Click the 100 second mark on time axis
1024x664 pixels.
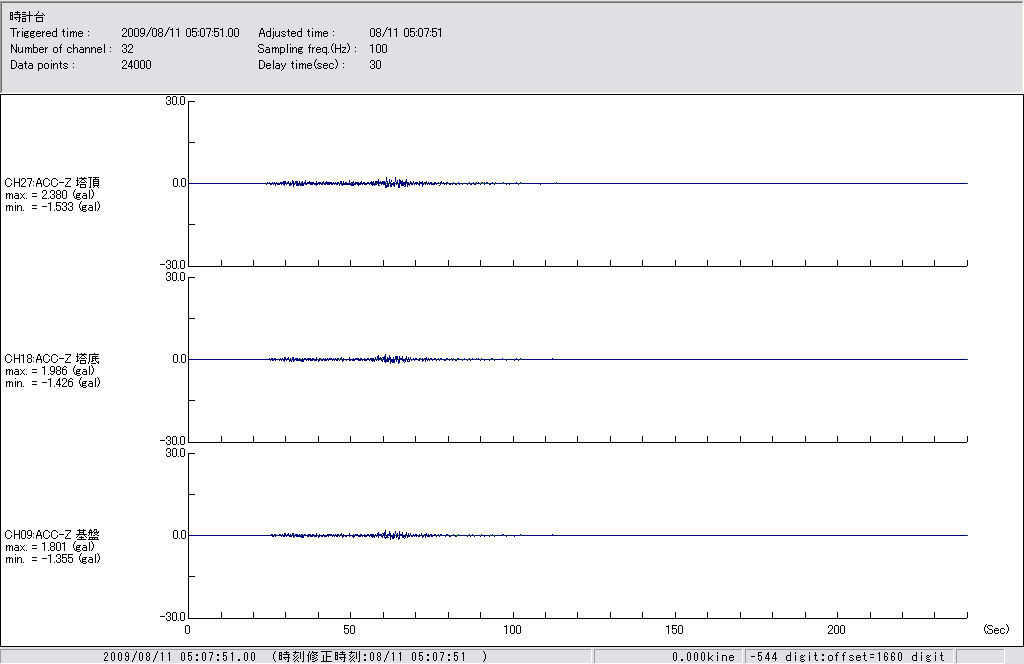click(x=513, y=630)
